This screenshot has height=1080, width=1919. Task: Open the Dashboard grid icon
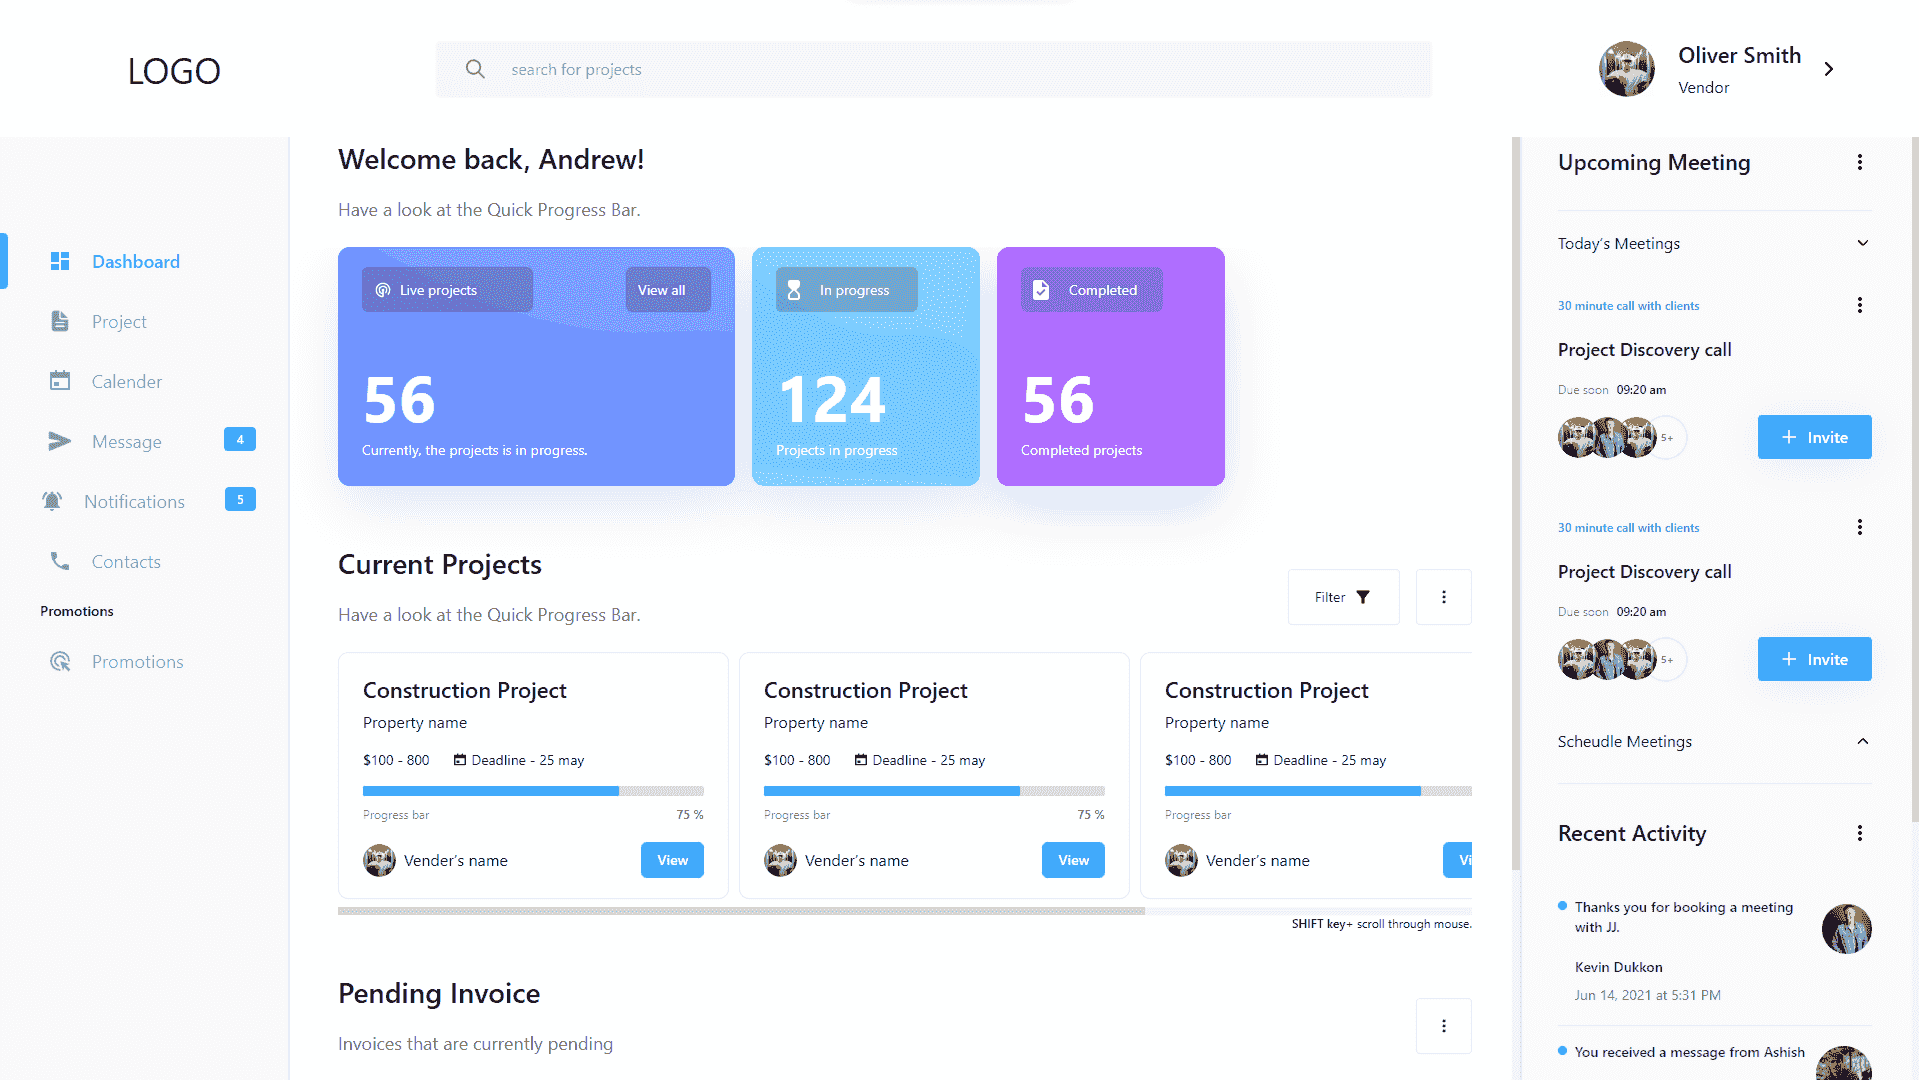tap(60, 261)
